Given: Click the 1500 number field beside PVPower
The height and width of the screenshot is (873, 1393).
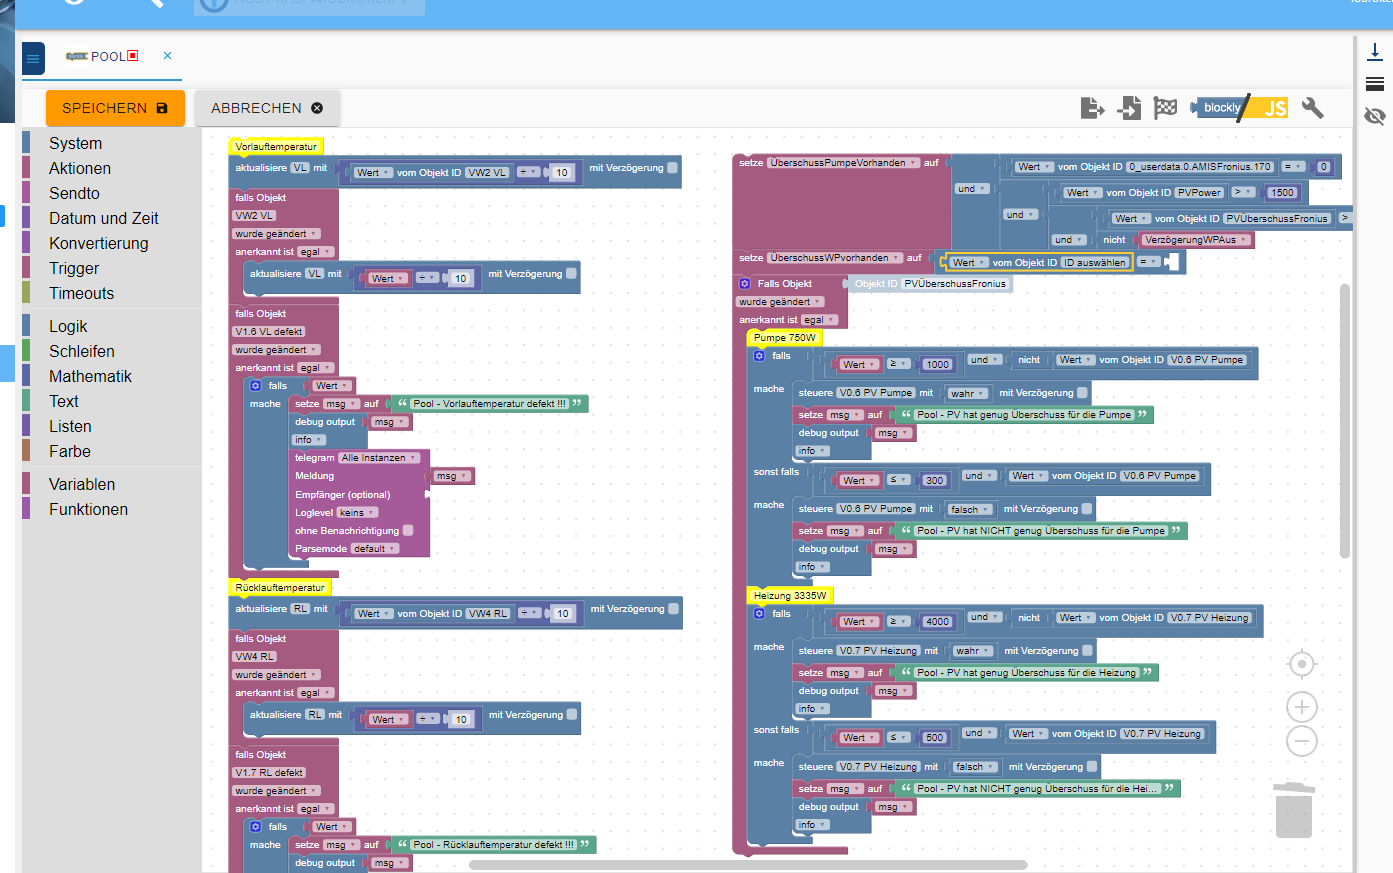Looking at the screenshot, I should click(1282, 193).
